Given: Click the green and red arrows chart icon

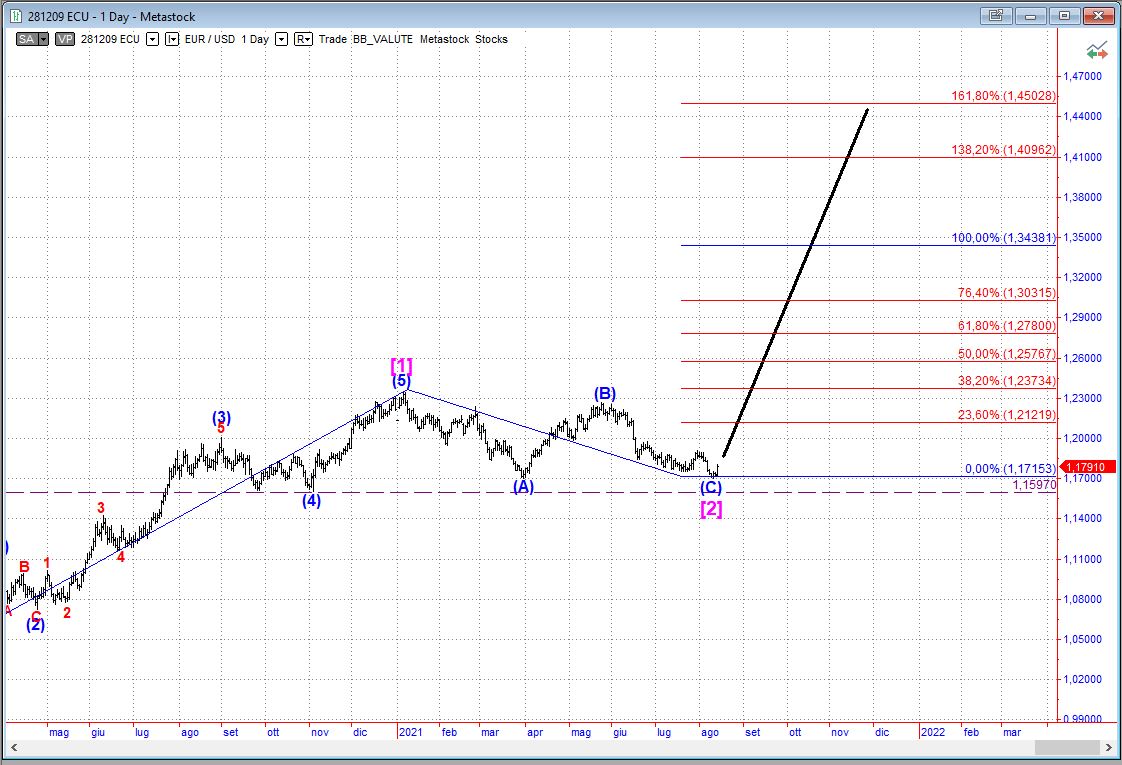Looking at the screenshot, I should tap(1096, 52).
